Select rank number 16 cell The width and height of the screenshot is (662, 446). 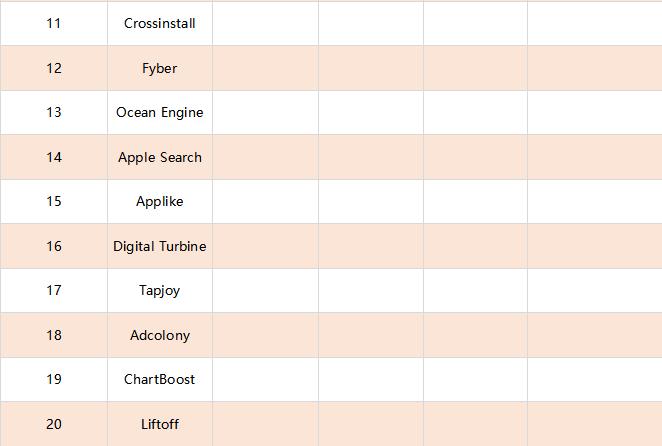[x=54, y=246]
